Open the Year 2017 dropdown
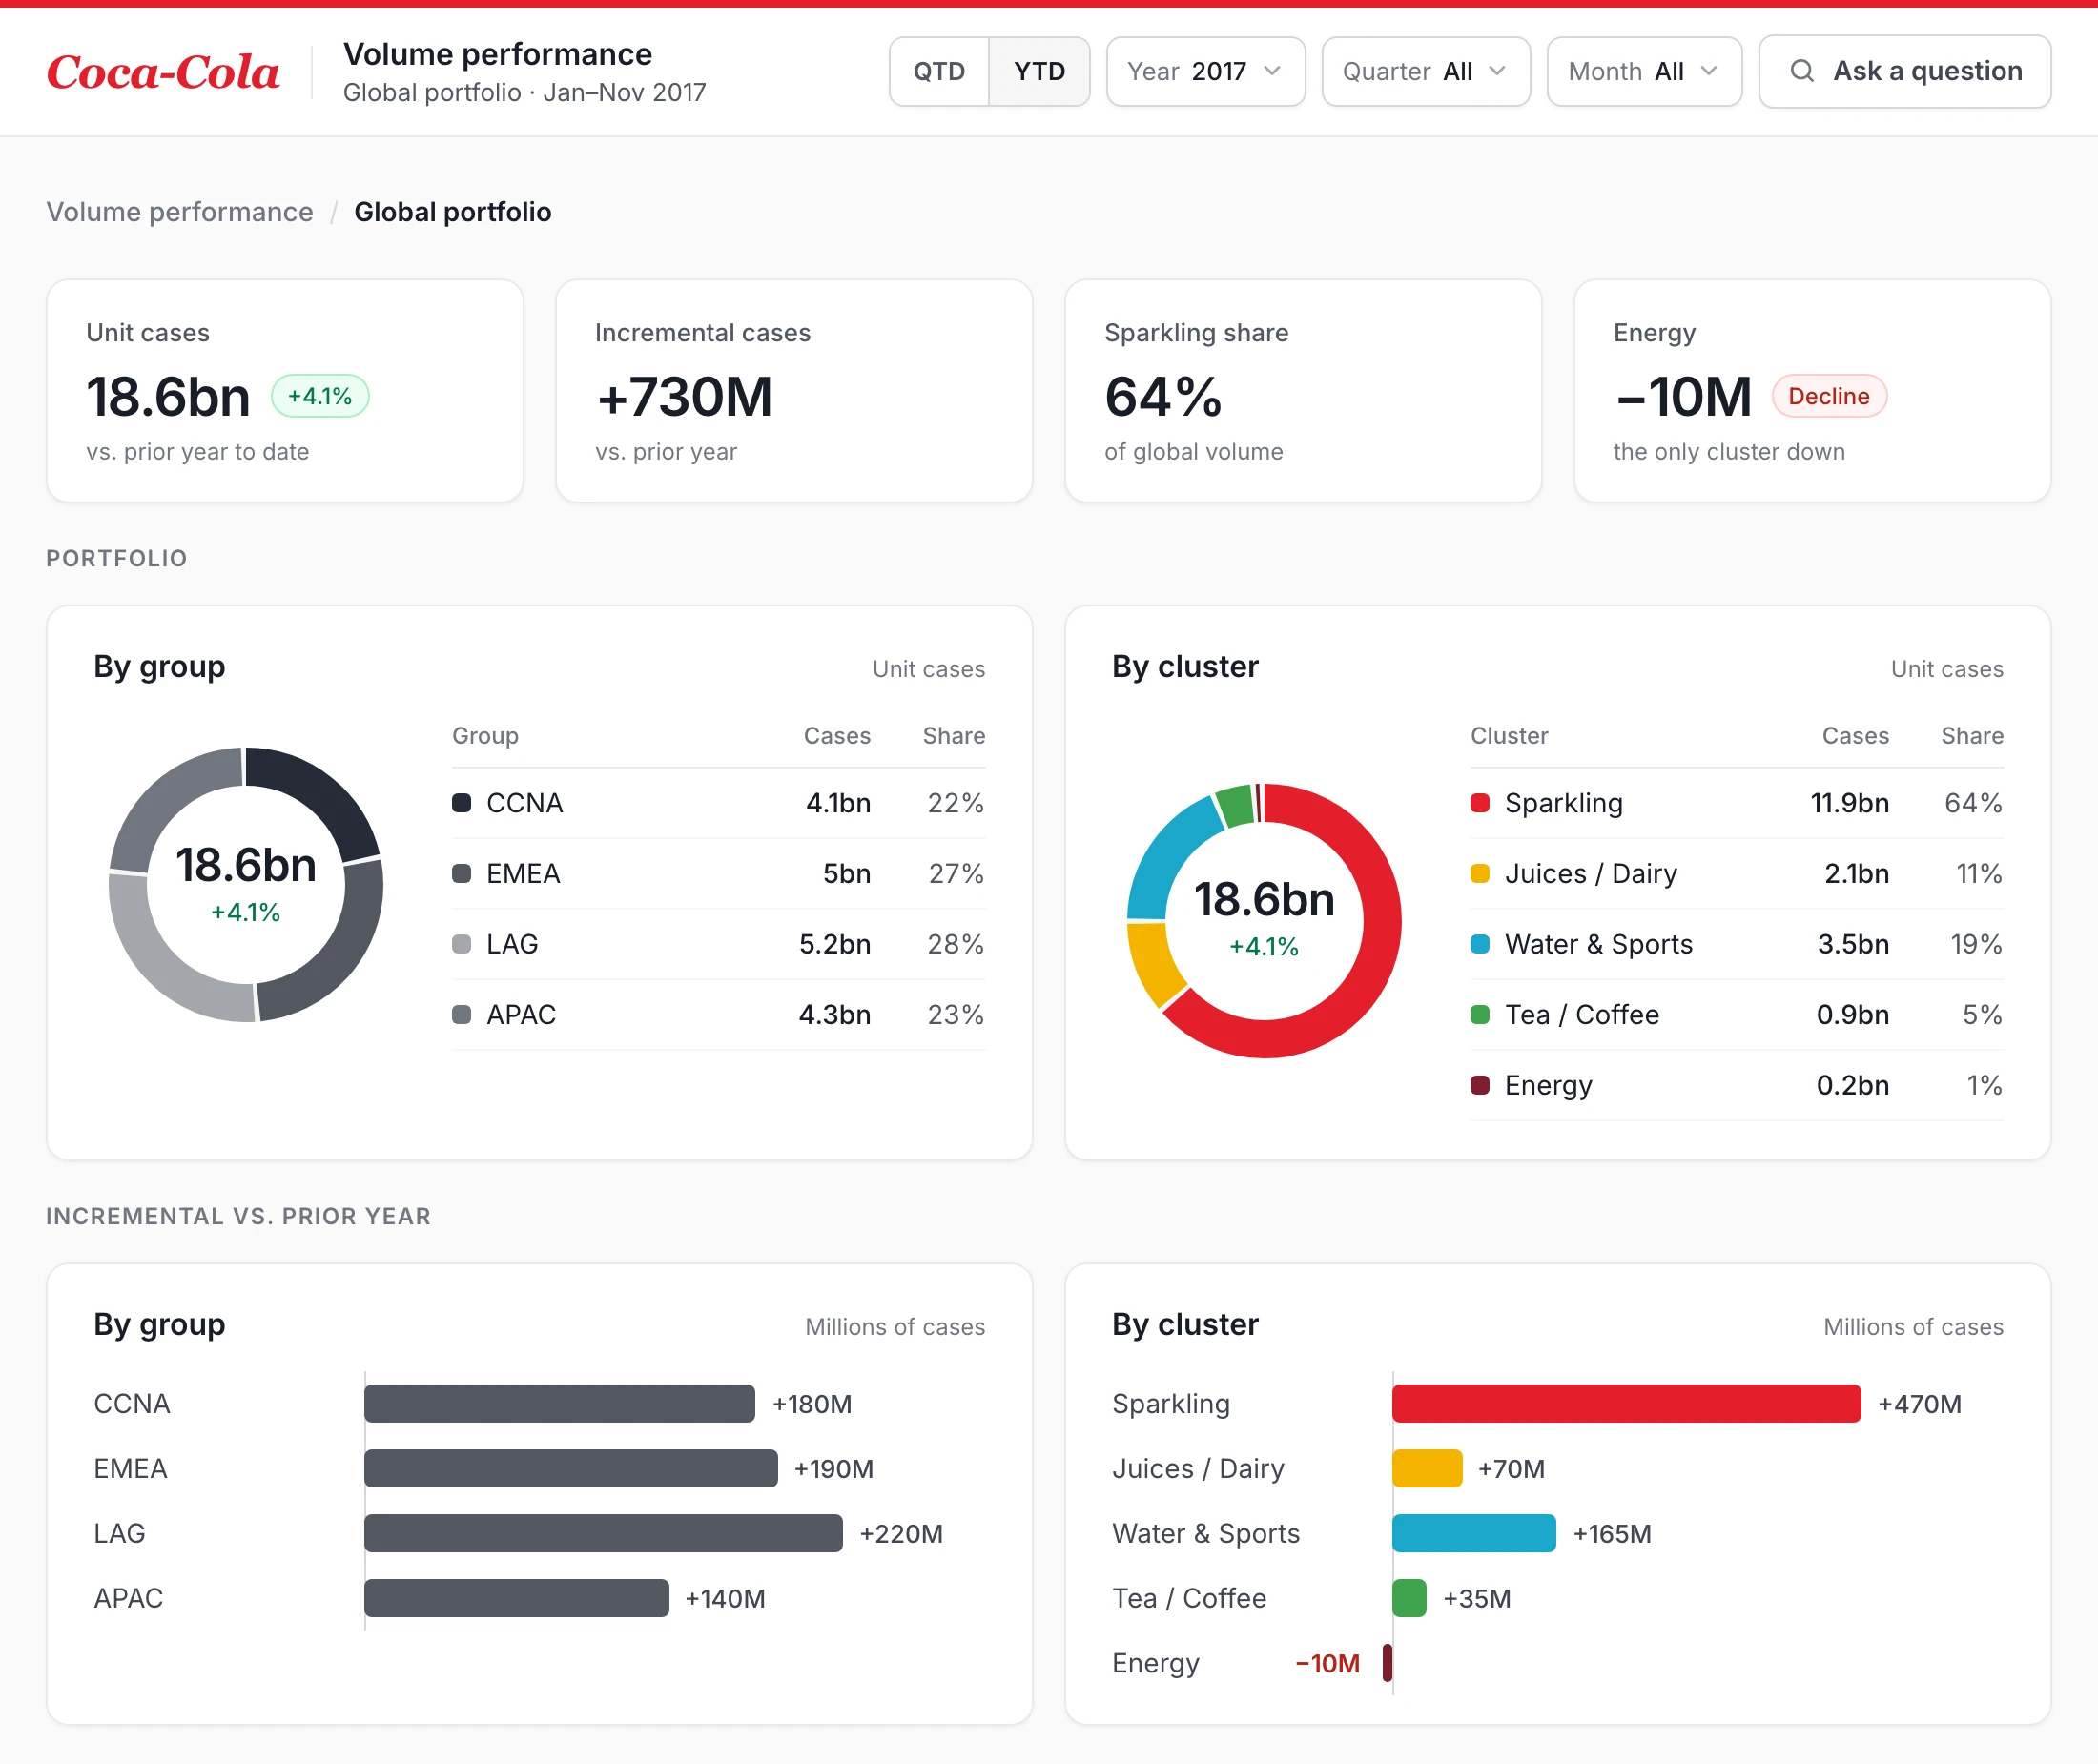2098x1764 pixels. pyautogui.click(x=1205, y=71)
